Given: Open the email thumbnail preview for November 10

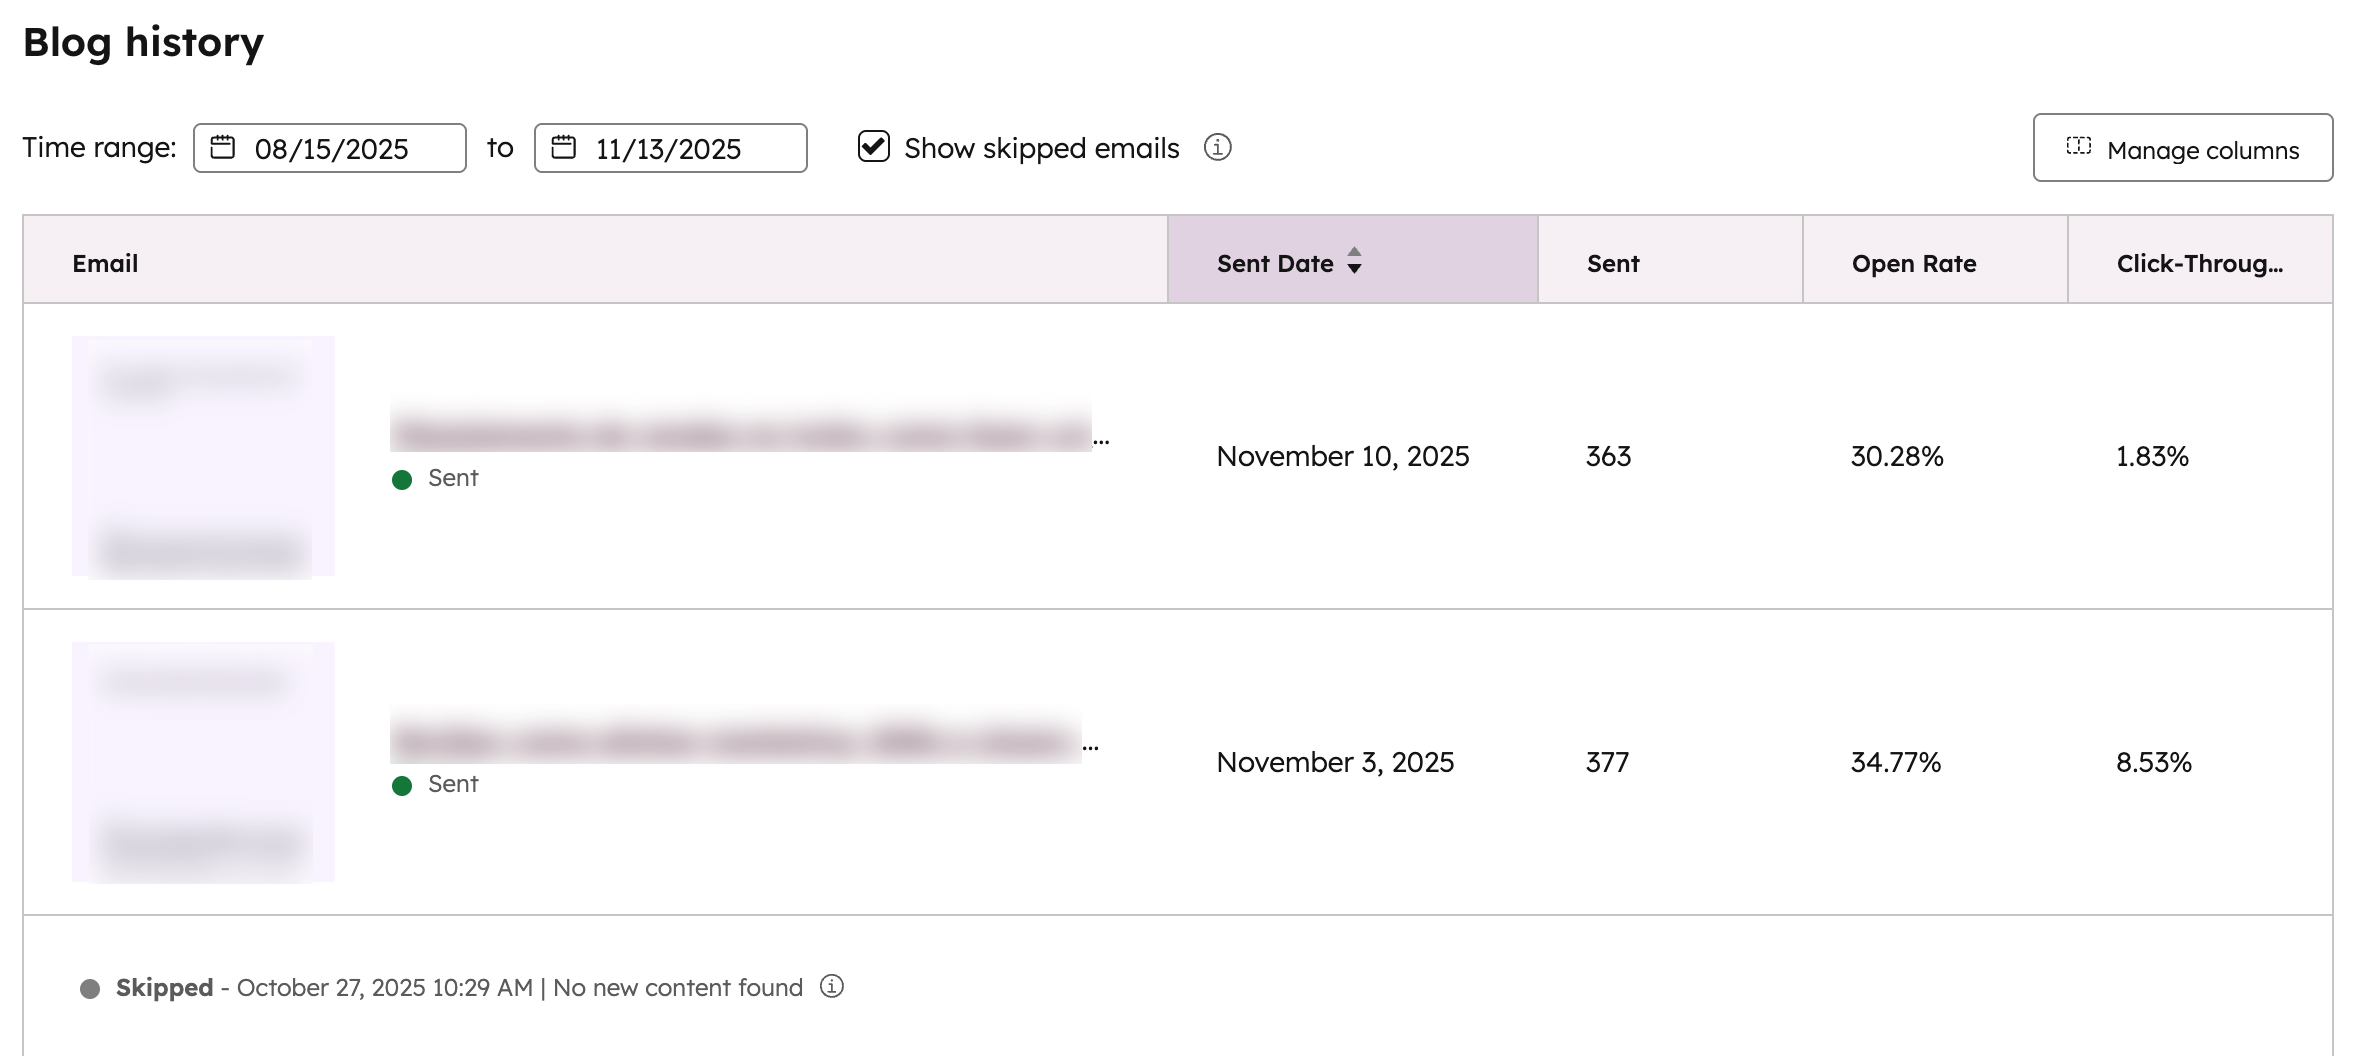Looking at the screenshot, I should pos(204,456).
